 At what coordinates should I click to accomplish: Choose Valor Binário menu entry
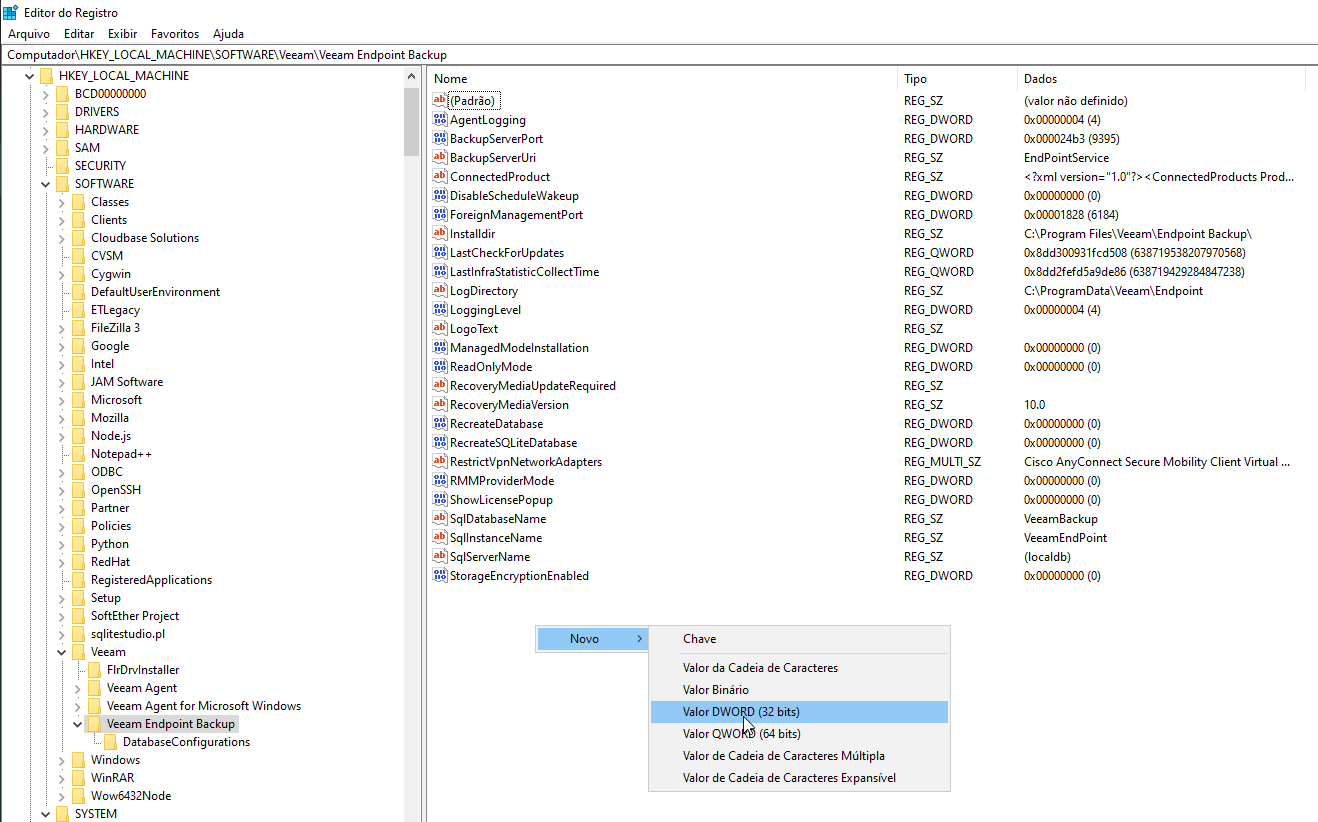799,690
